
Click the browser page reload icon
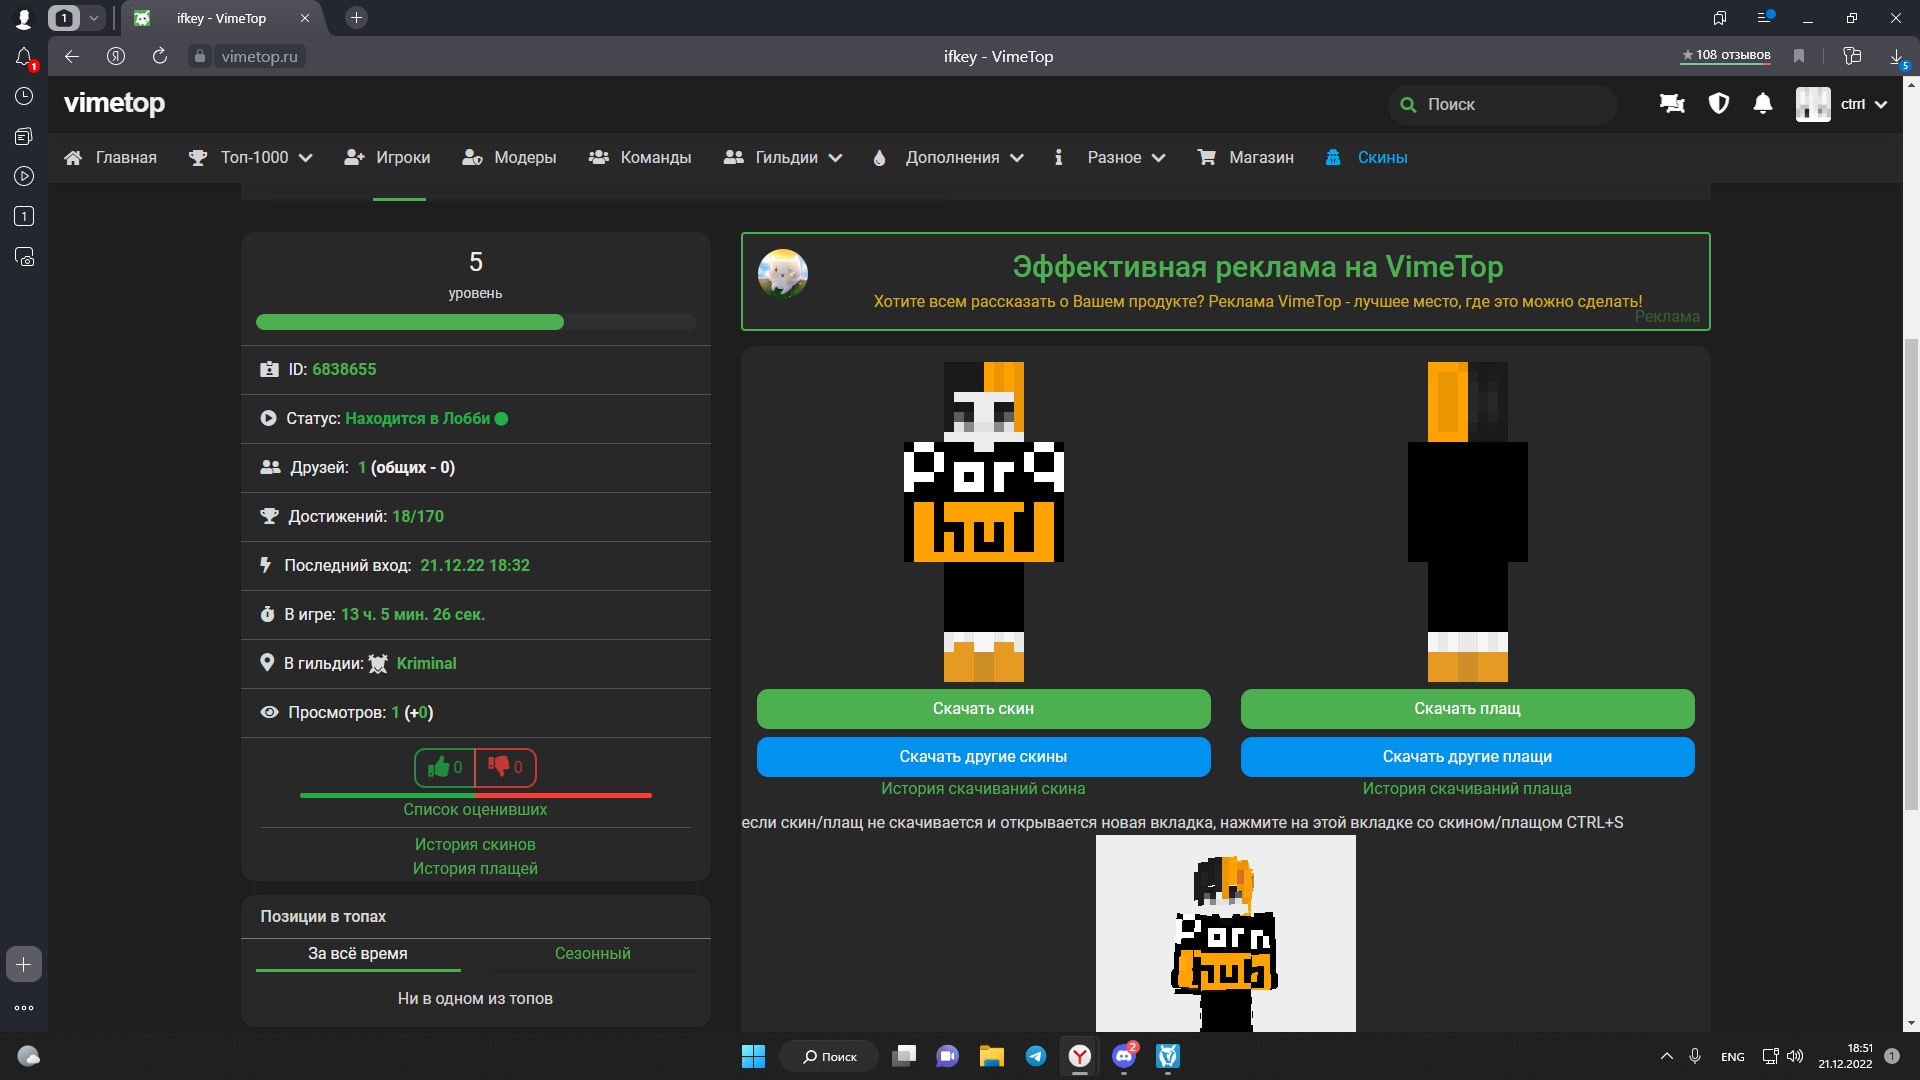click(x=160, y=56)
